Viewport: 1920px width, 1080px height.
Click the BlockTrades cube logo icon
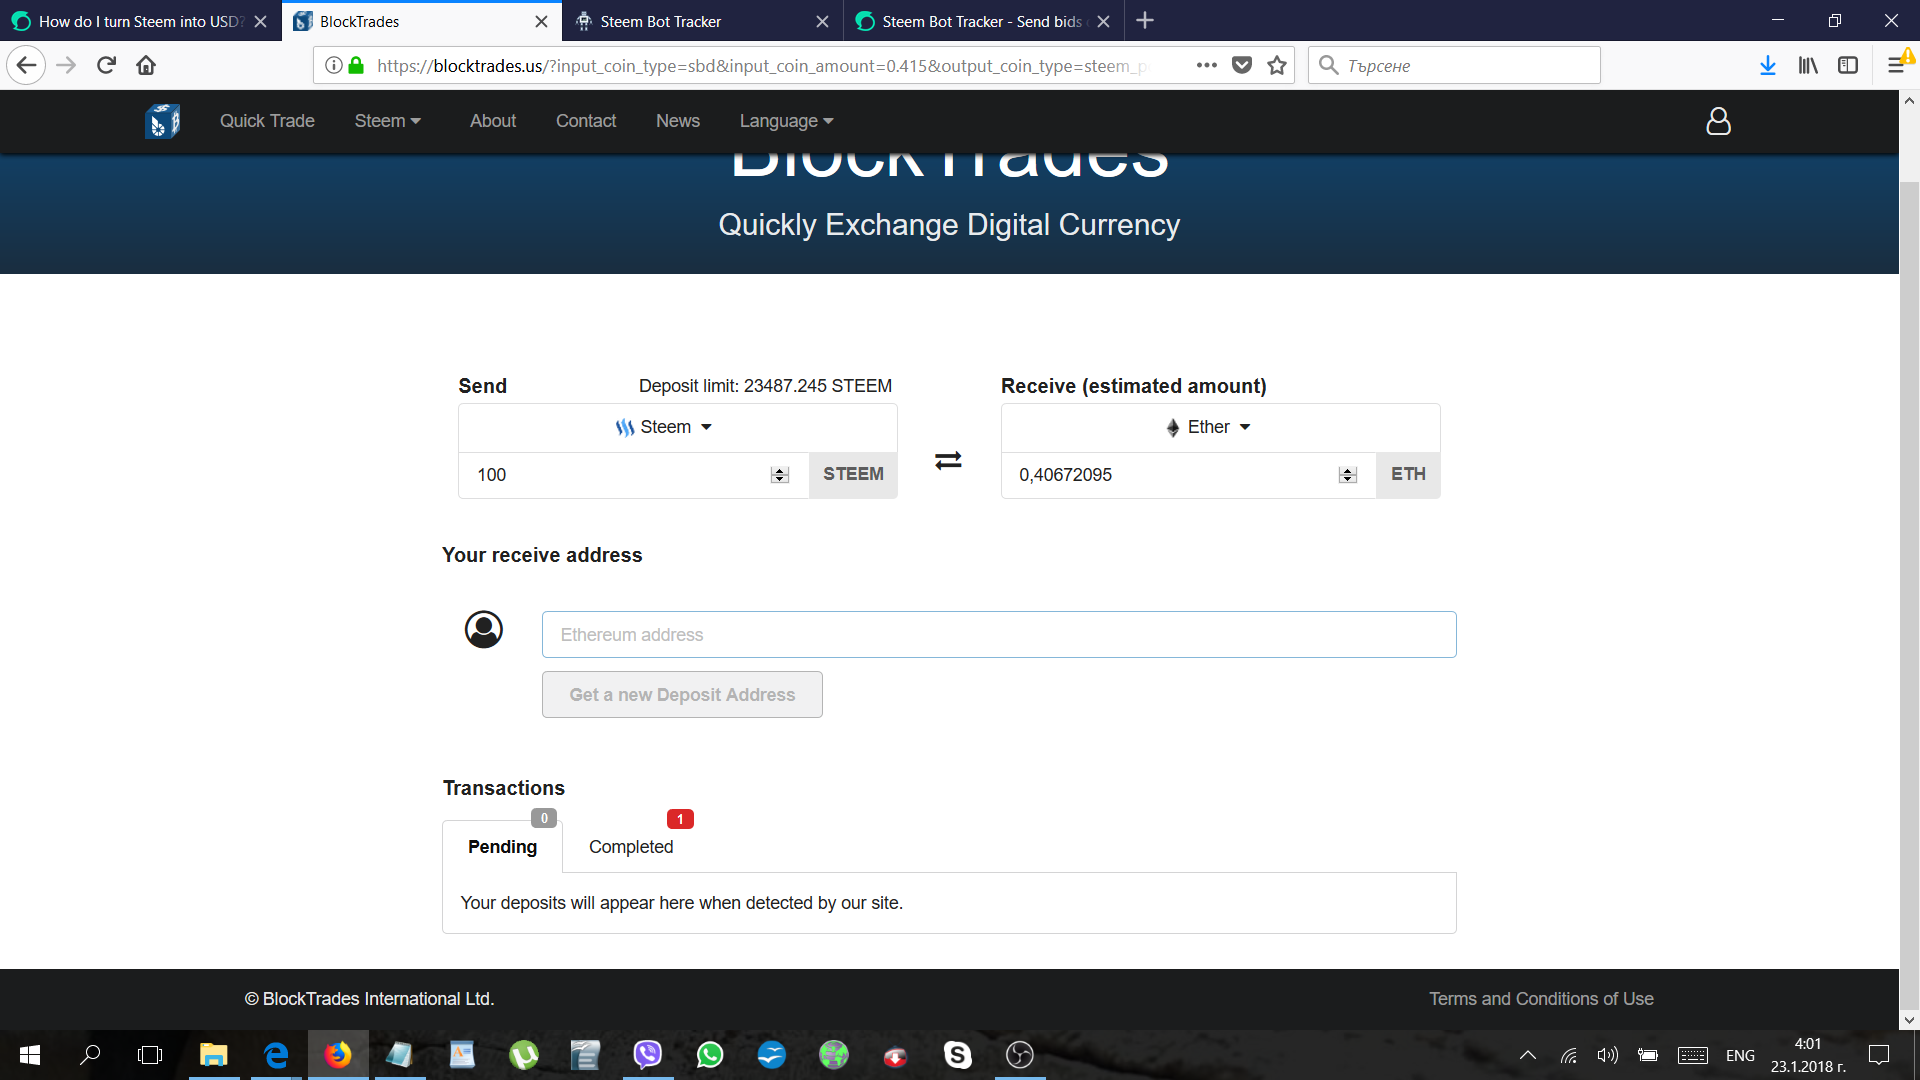coord(162,121)
